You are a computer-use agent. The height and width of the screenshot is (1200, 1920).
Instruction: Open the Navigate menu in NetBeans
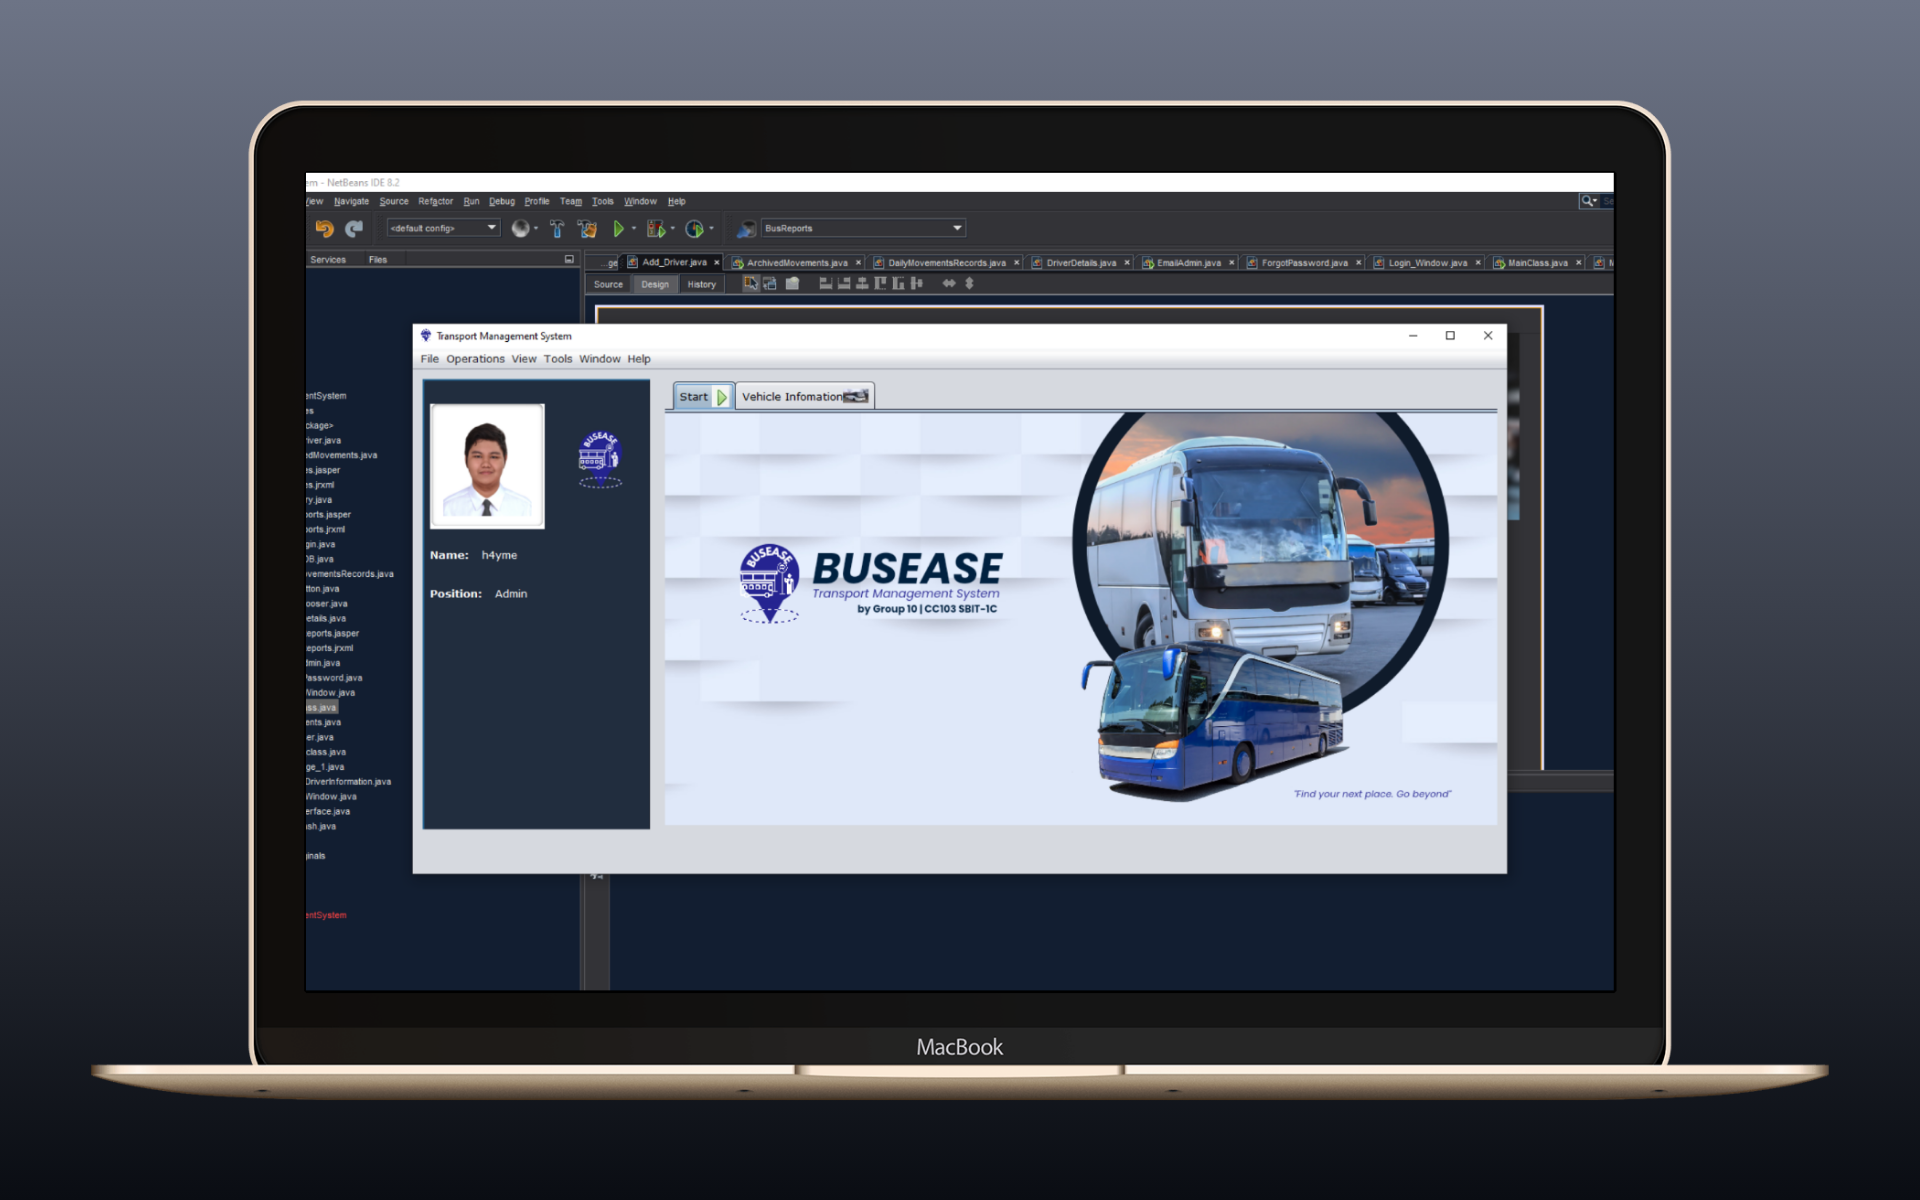(x=351, y=201)
